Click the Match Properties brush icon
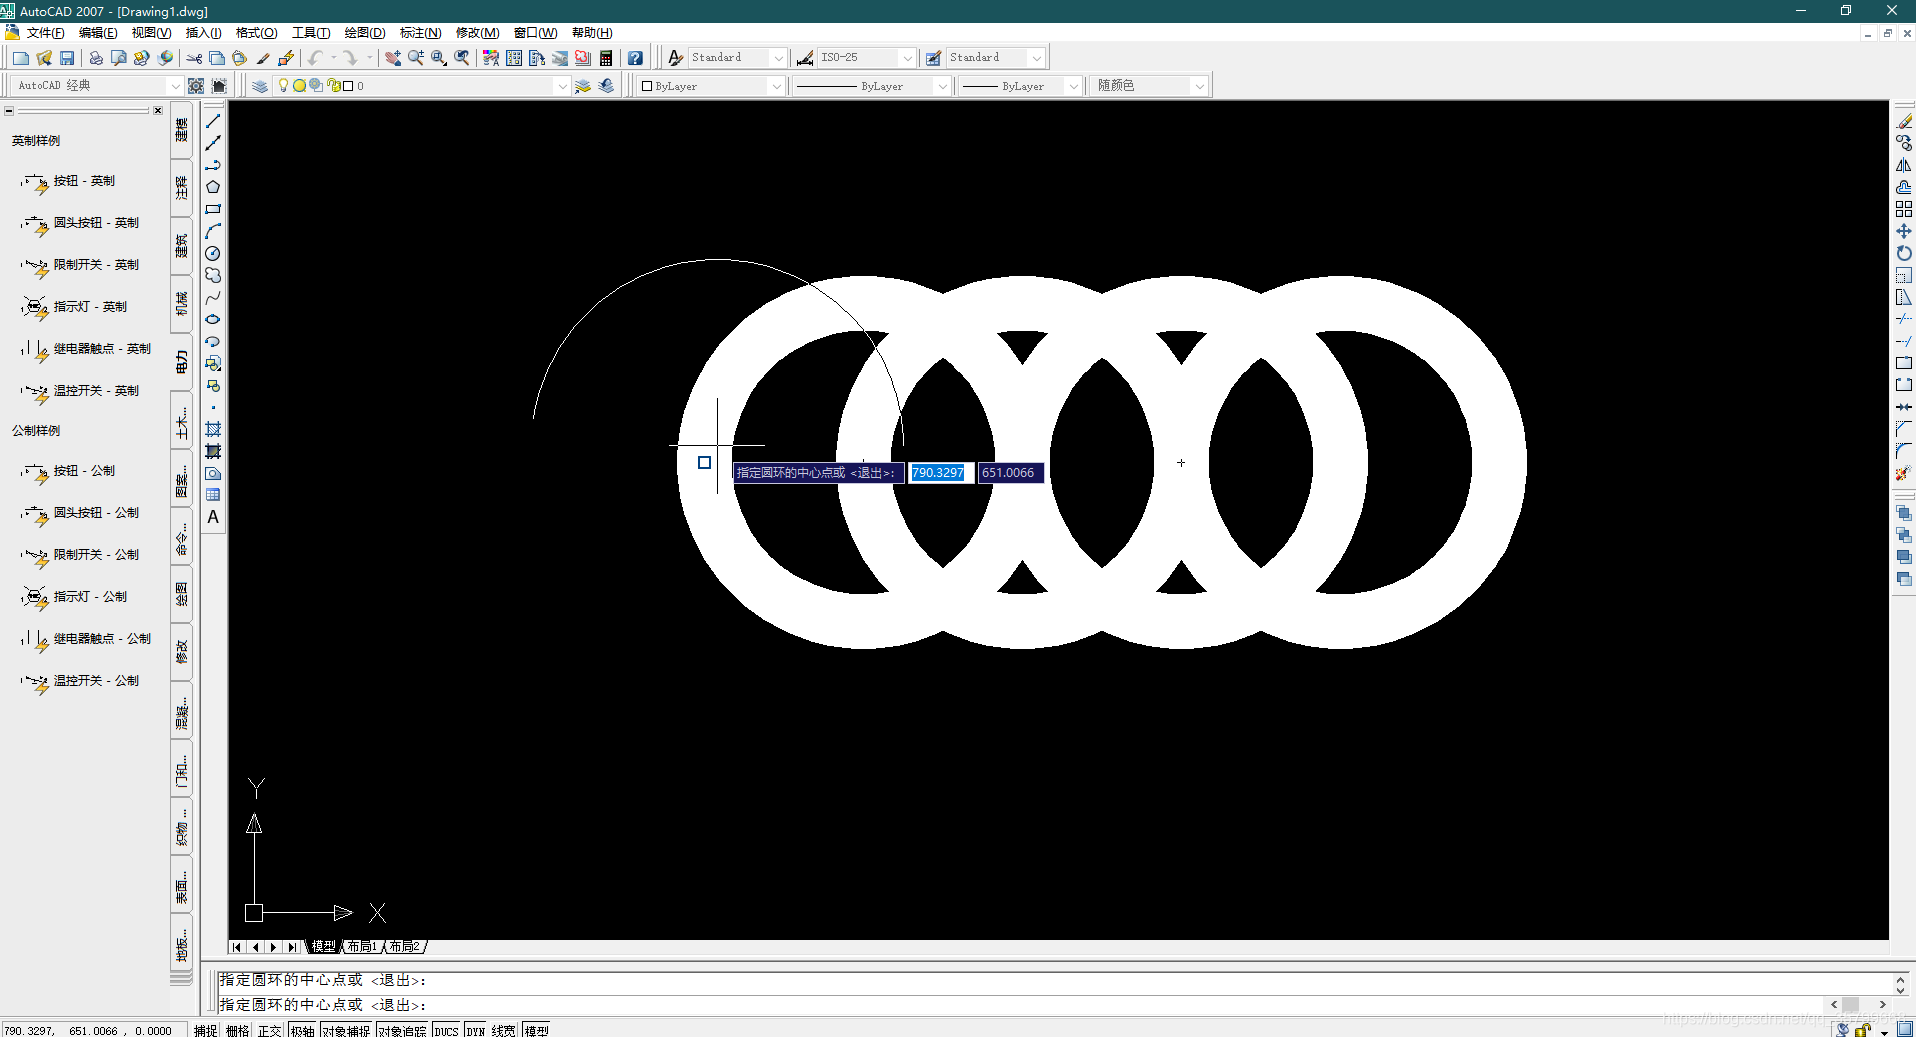 pos(263,58)
